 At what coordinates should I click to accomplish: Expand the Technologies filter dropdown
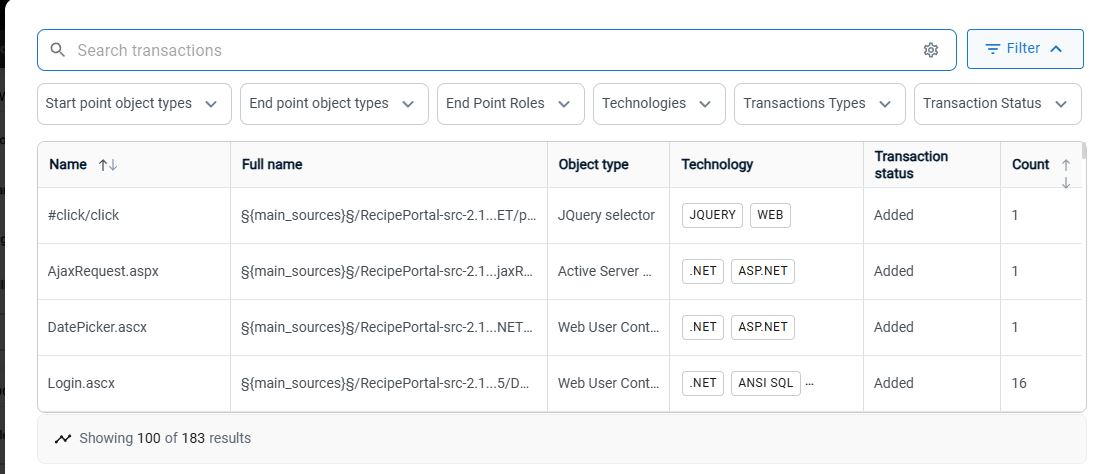tap(659, 104)
